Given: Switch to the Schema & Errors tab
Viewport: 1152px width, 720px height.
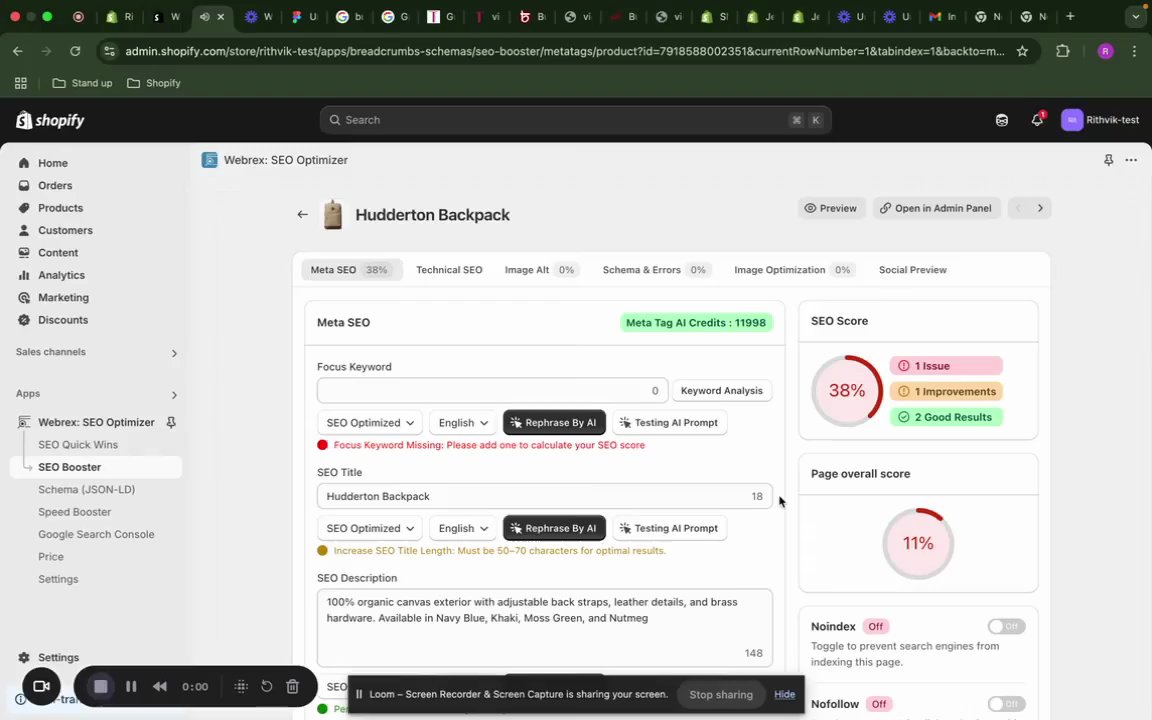Looking at the screenshot, I should click(x=655, y=270).
